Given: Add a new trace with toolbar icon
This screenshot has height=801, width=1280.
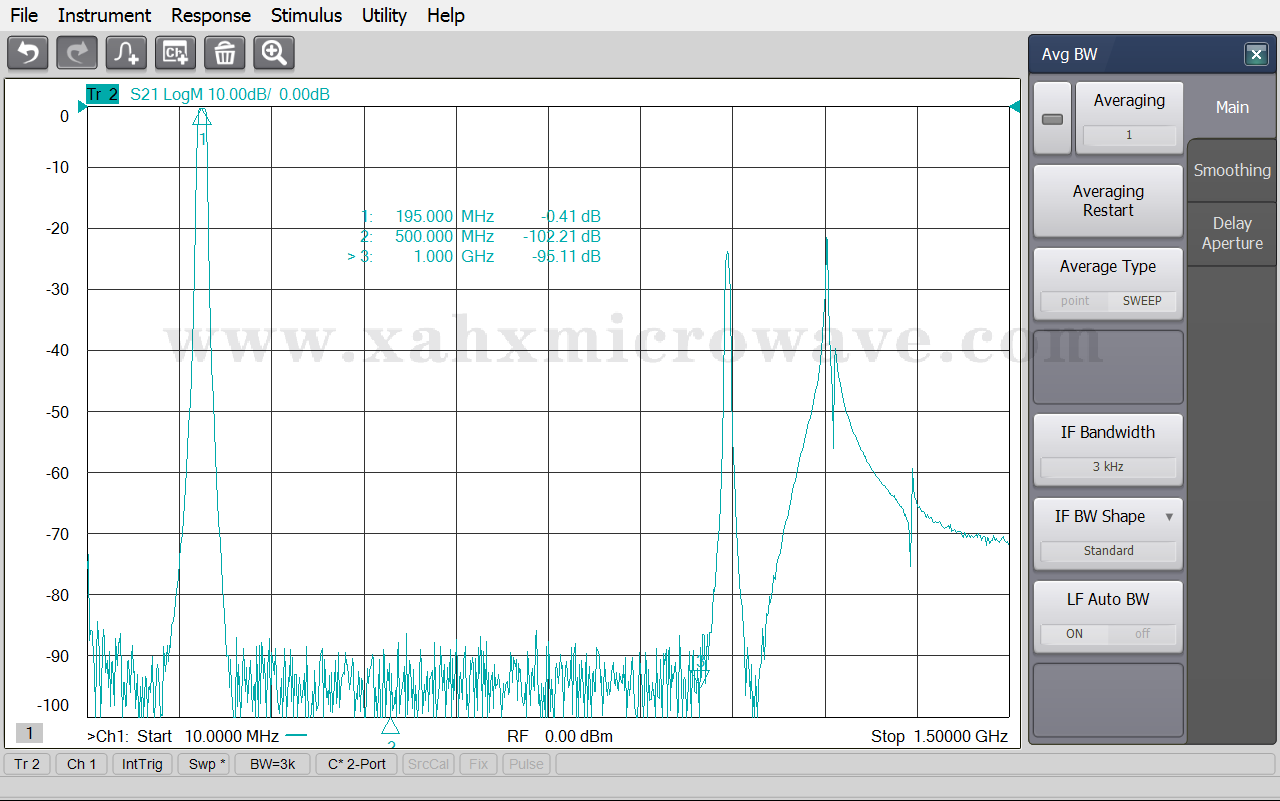Looking at the screenshot, I should pos(126,53).
